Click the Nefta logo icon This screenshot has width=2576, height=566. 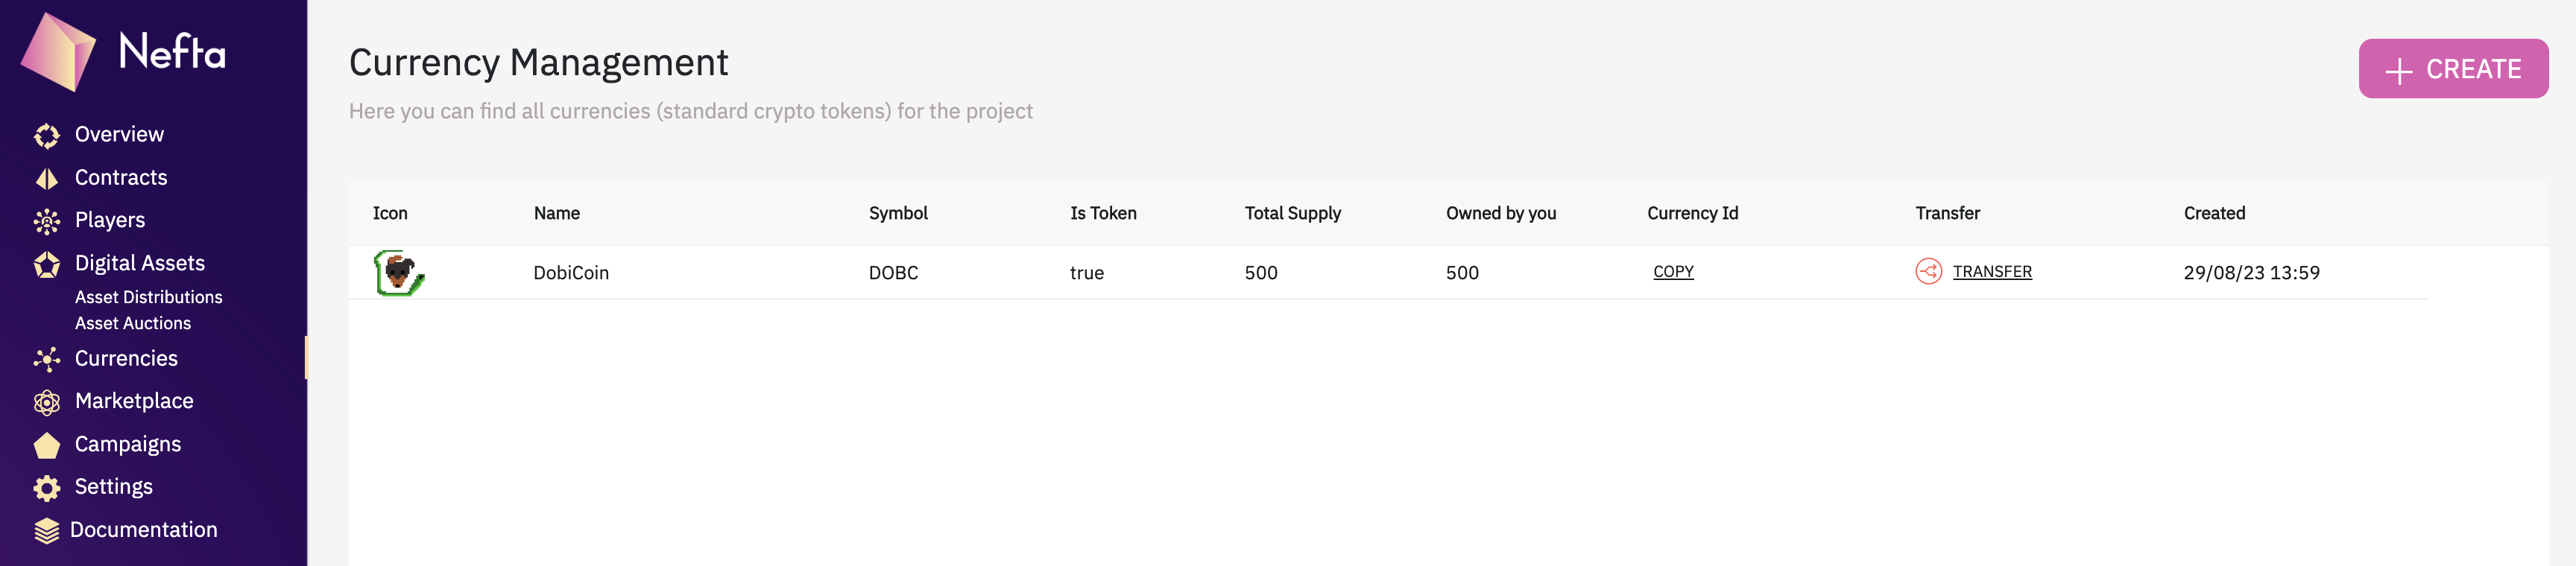click(58, 52)
